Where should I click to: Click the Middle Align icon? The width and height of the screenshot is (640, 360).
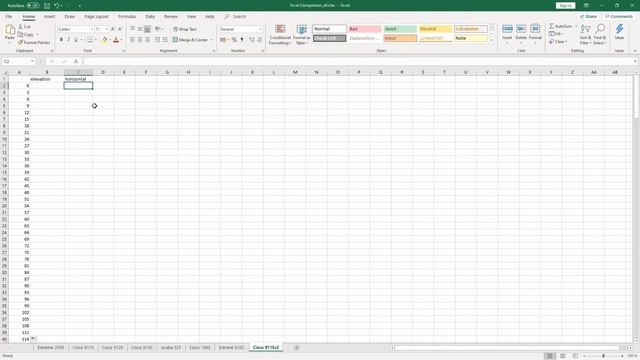(140, 29)
